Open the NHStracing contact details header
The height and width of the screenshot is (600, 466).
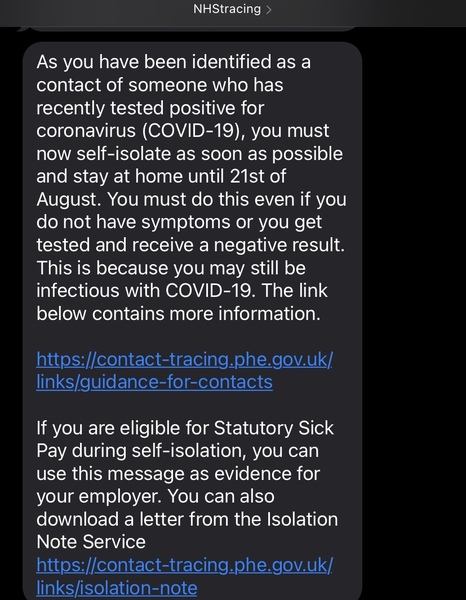click(x=232, y=9)
